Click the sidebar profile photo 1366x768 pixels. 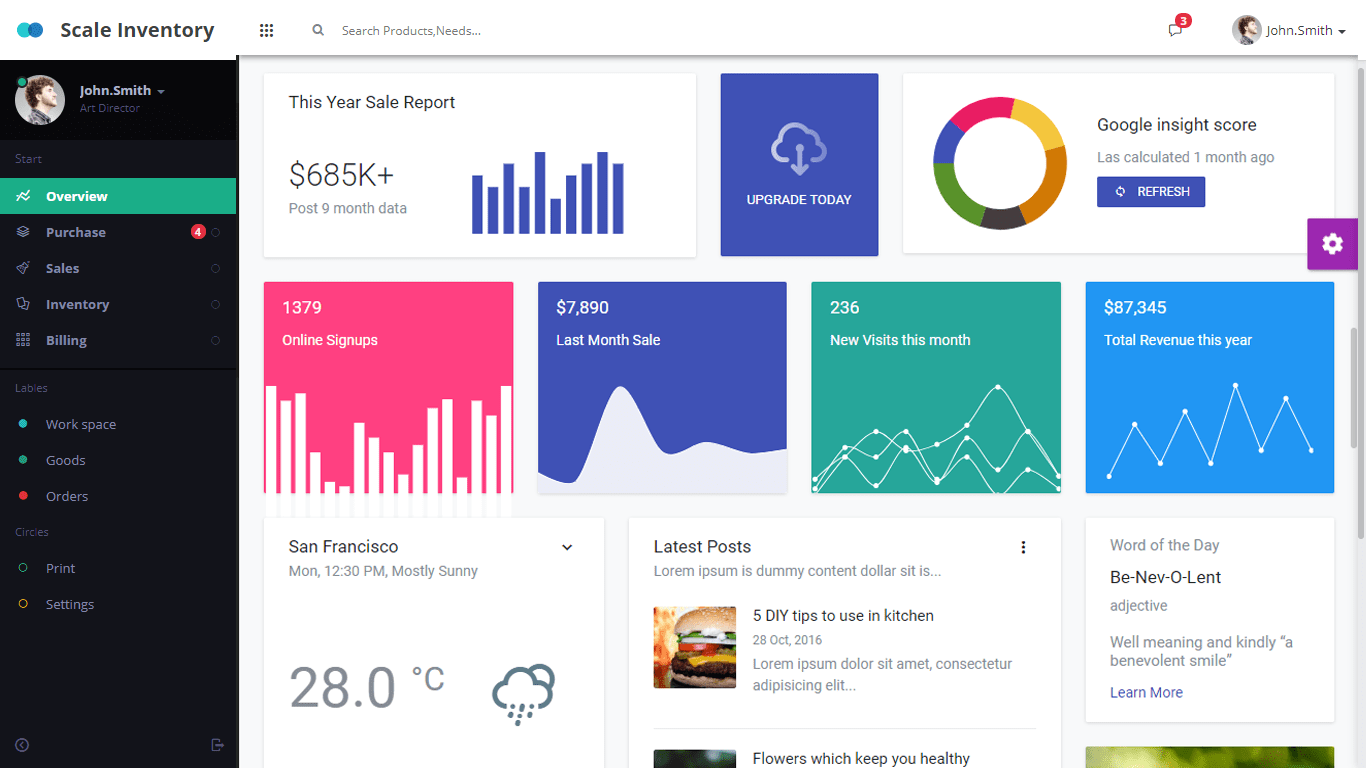(x=40, y=100)
